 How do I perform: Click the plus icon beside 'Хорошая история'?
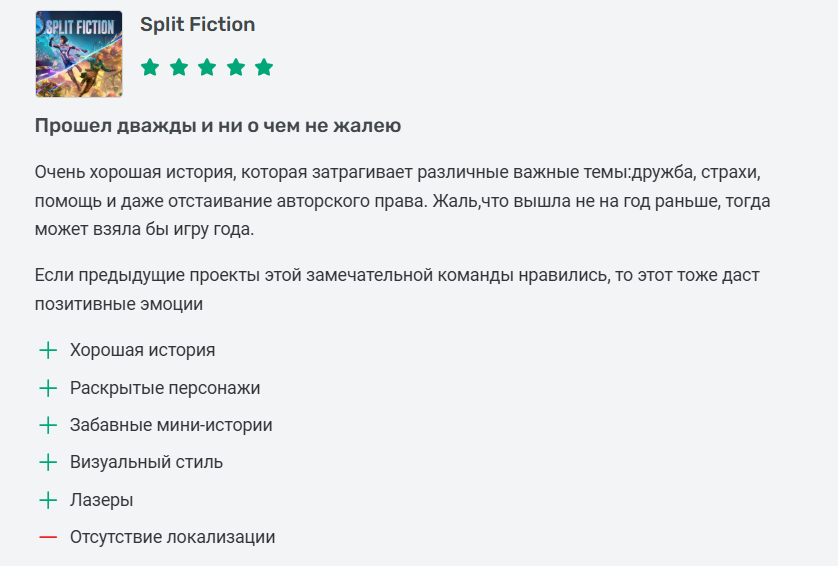tap(48, 351)
